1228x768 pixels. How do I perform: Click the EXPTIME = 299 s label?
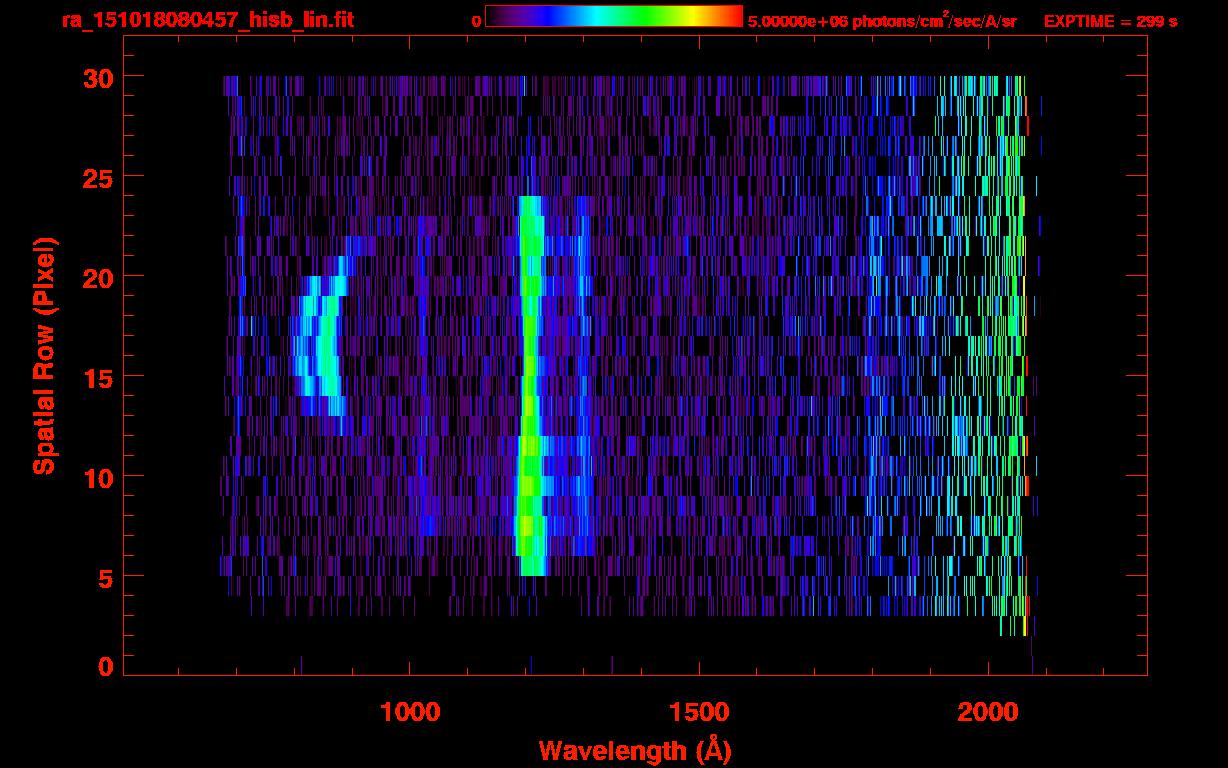(1110, 21)
